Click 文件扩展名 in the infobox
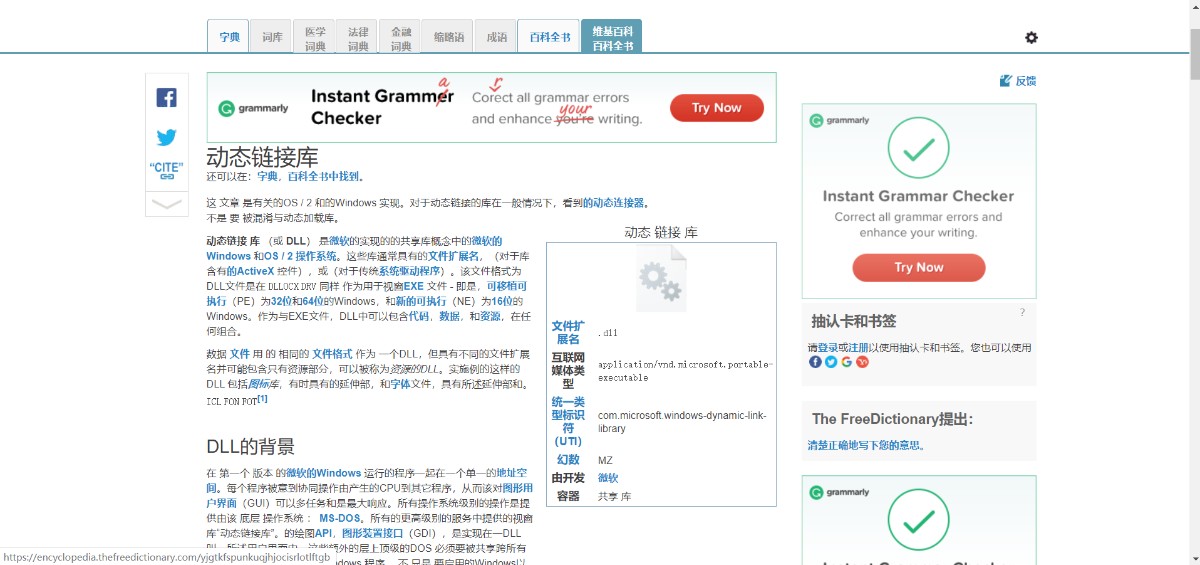This screenshot has height=565, width=1200. tap(568, 333)
